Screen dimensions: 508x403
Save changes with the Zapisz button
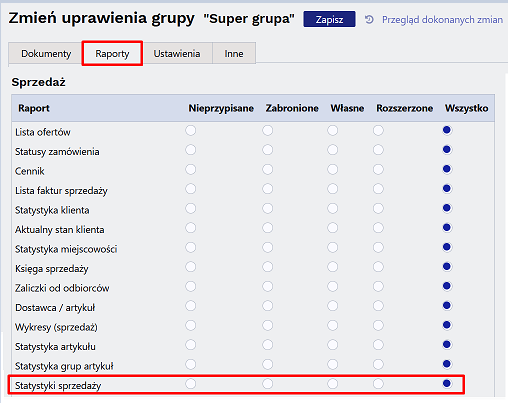(329, 19)
